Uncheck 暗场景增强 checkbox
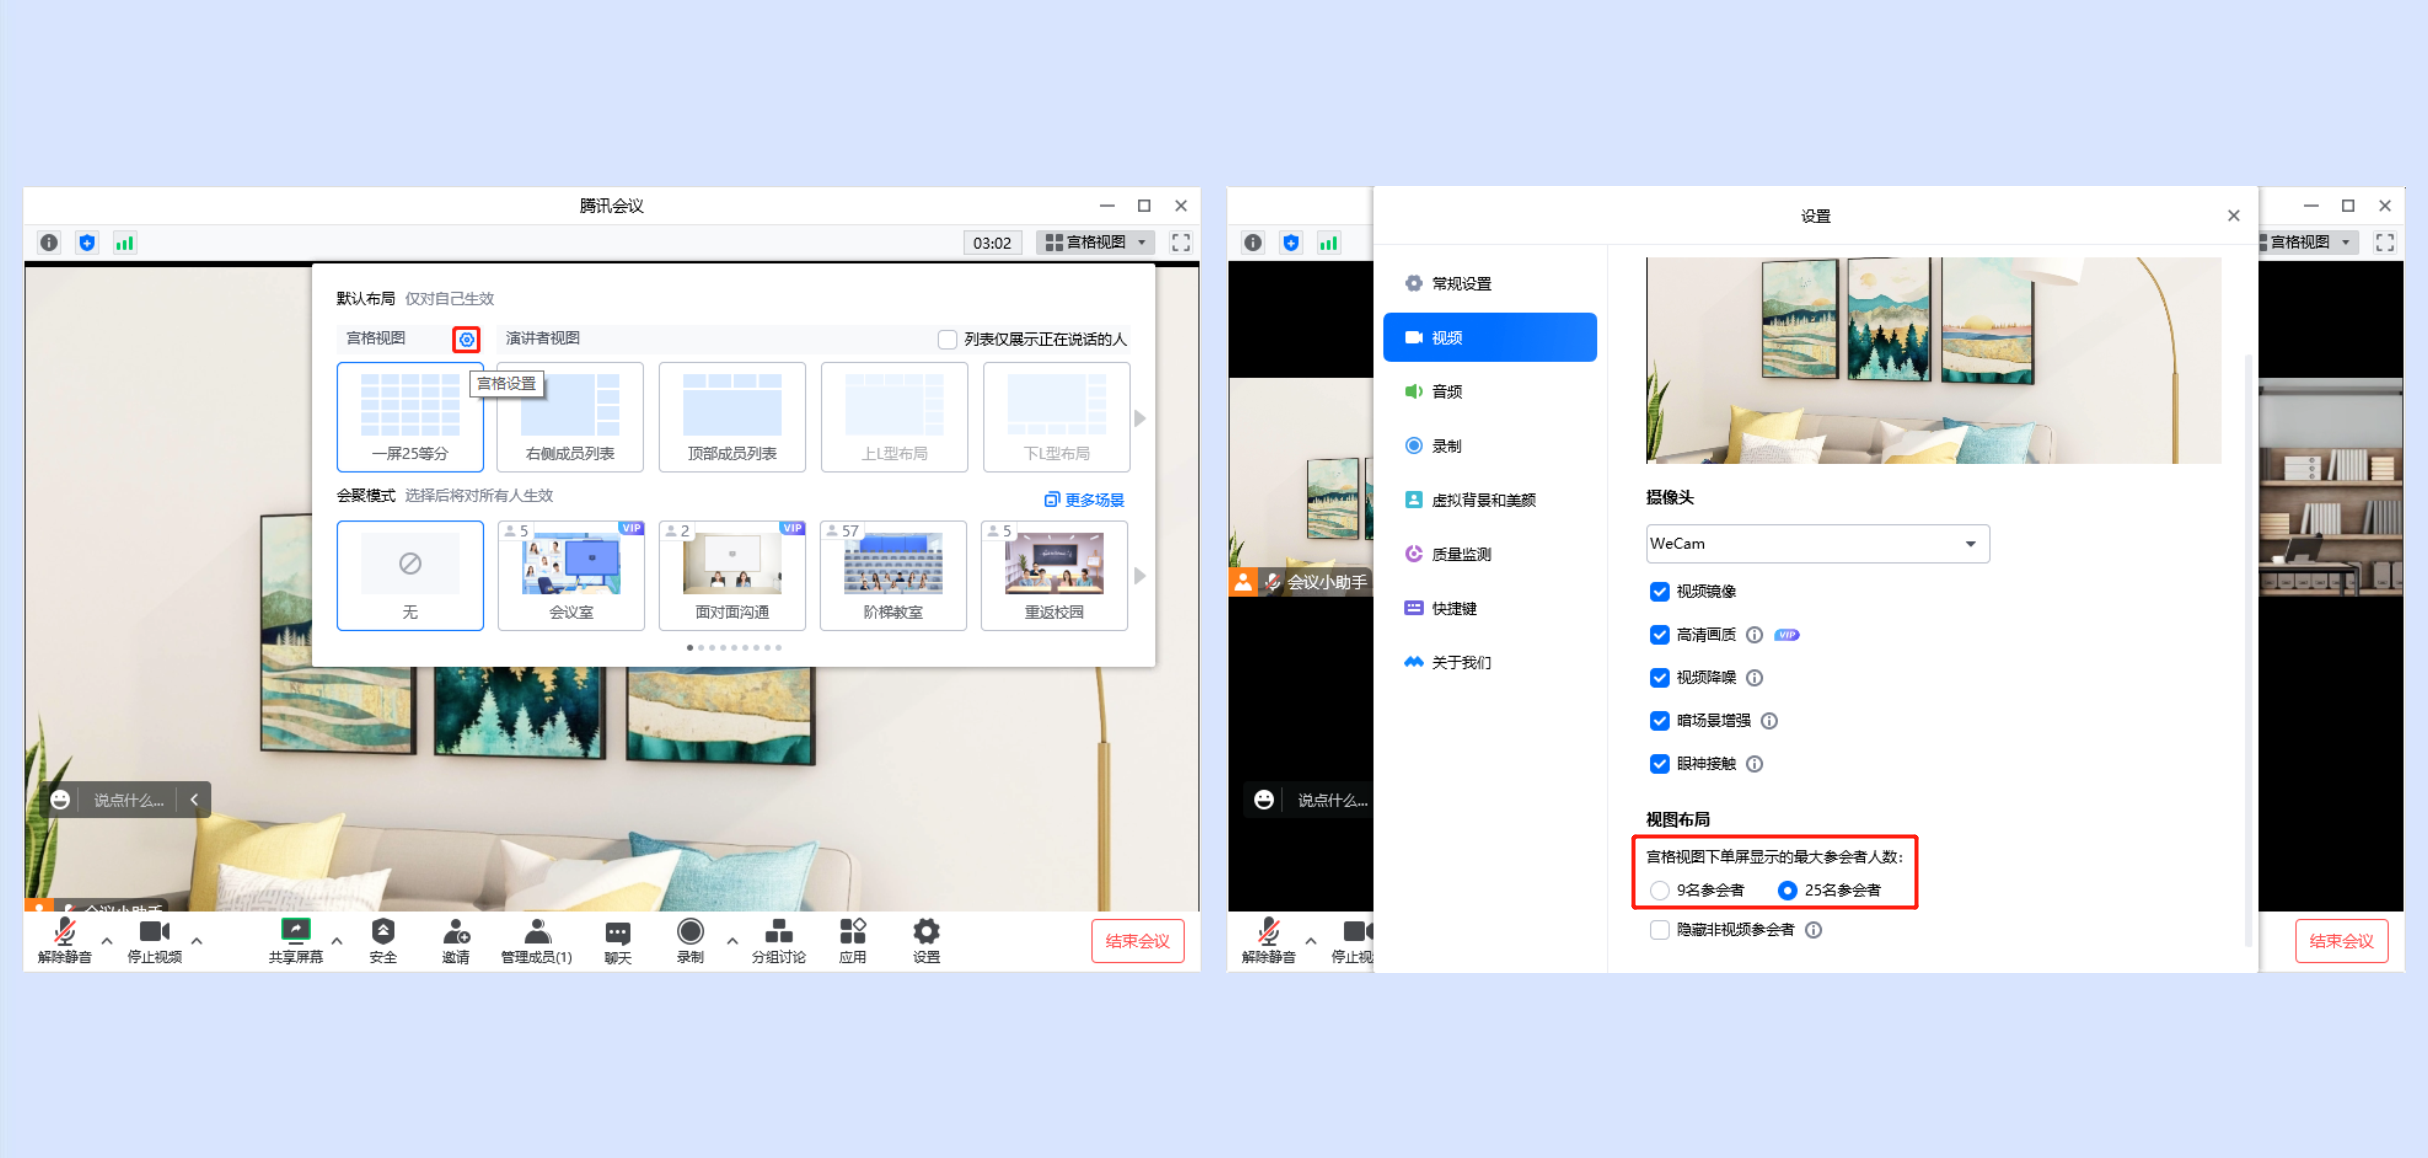 (x=1659, y=721)
